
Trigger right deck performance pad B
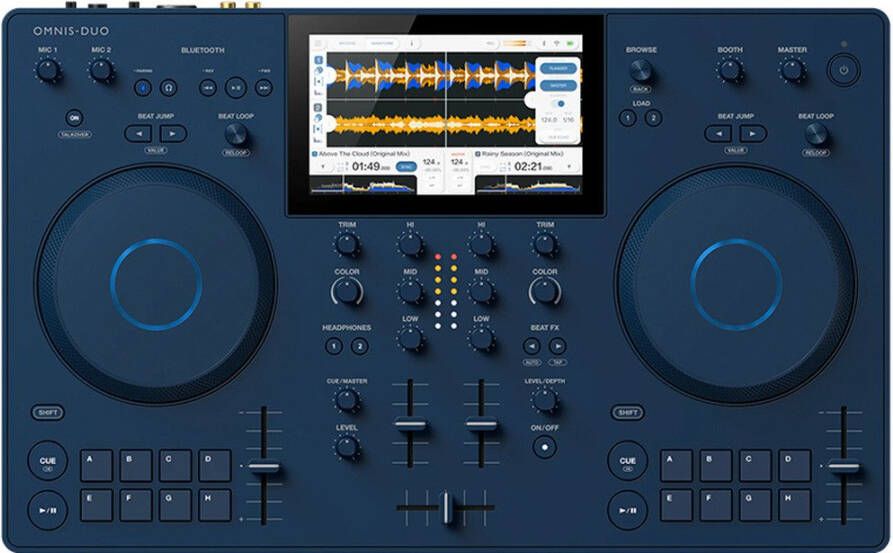coord(716,466)
